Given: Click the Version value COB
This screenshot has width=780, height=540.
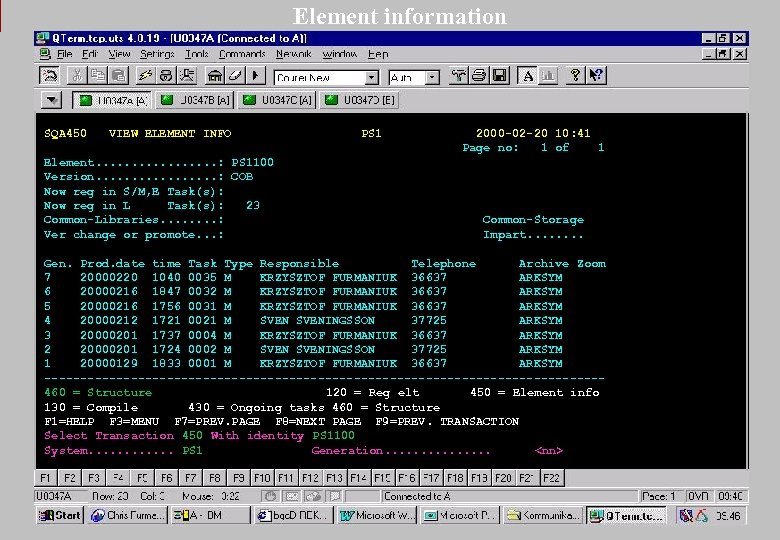Looking at the screenshot, I should (242, 177).
